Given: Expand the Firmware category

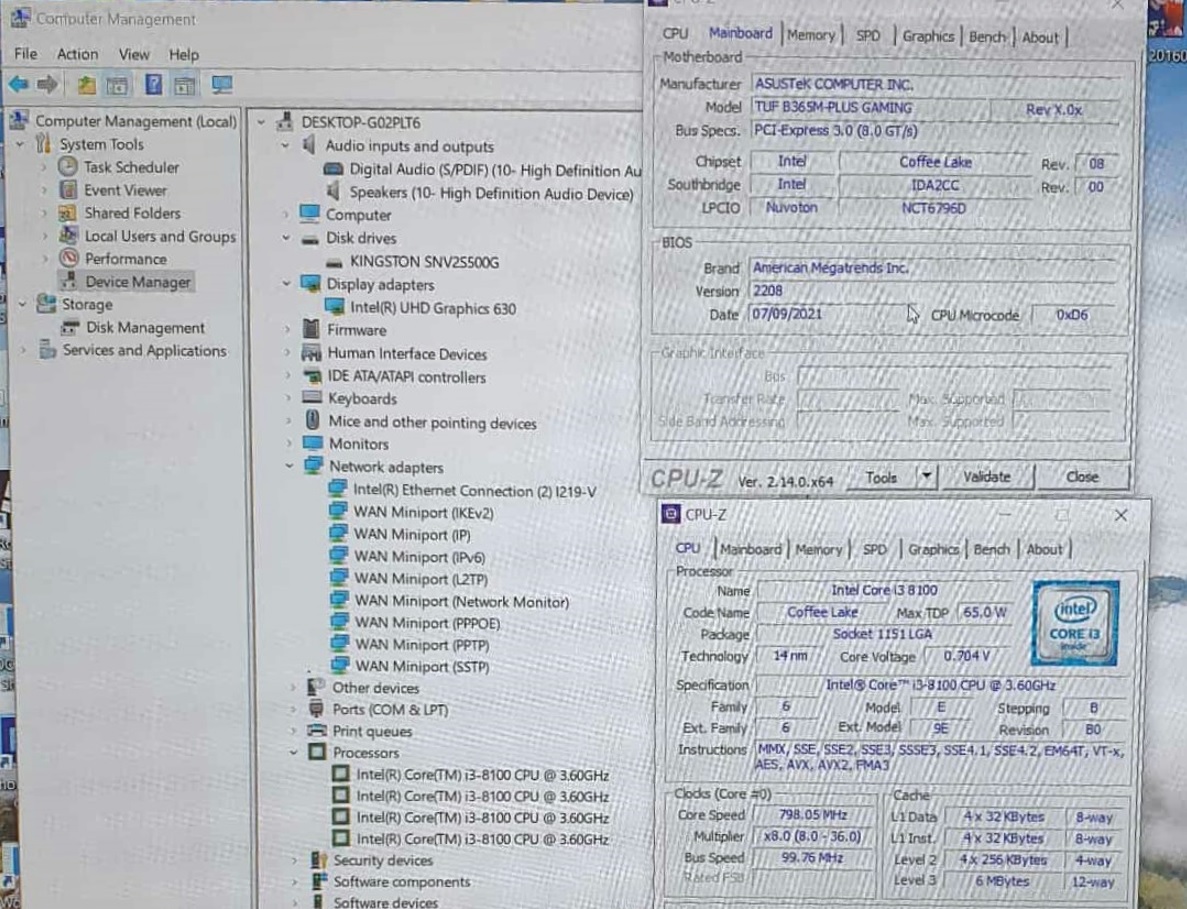Looking at the screenshot, I should pyautogui.click(x=287, y=330).
